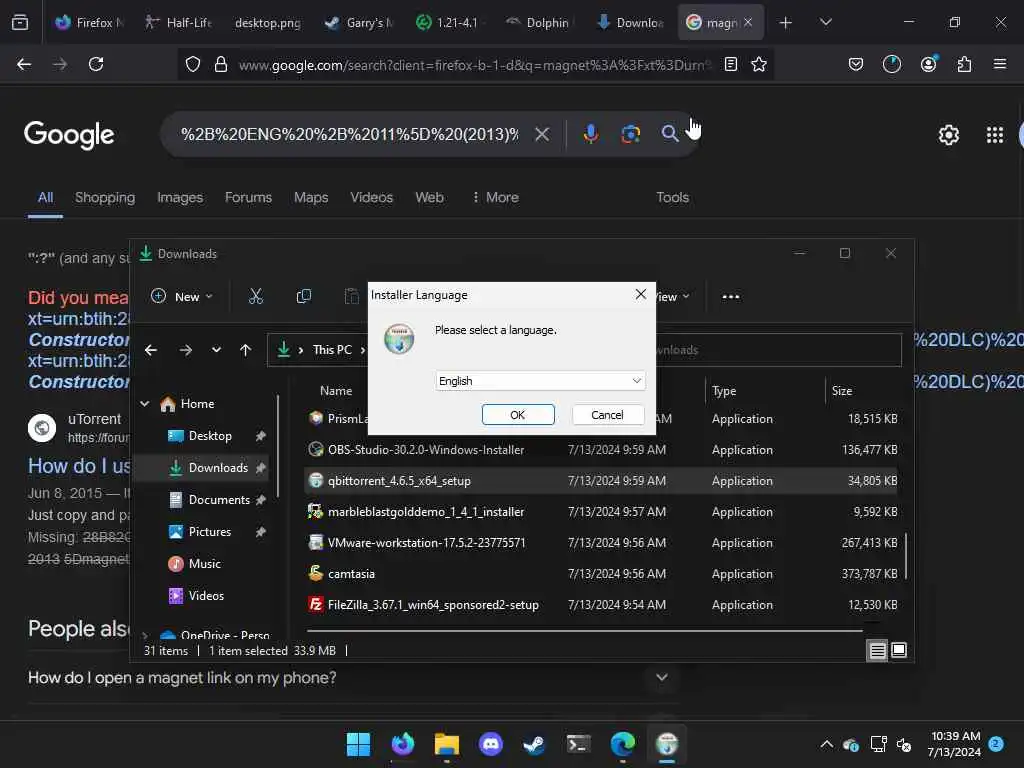This screenshot has width=1024, height=768.
Task: Open the English language dropdown
Action: click(540, 381)
